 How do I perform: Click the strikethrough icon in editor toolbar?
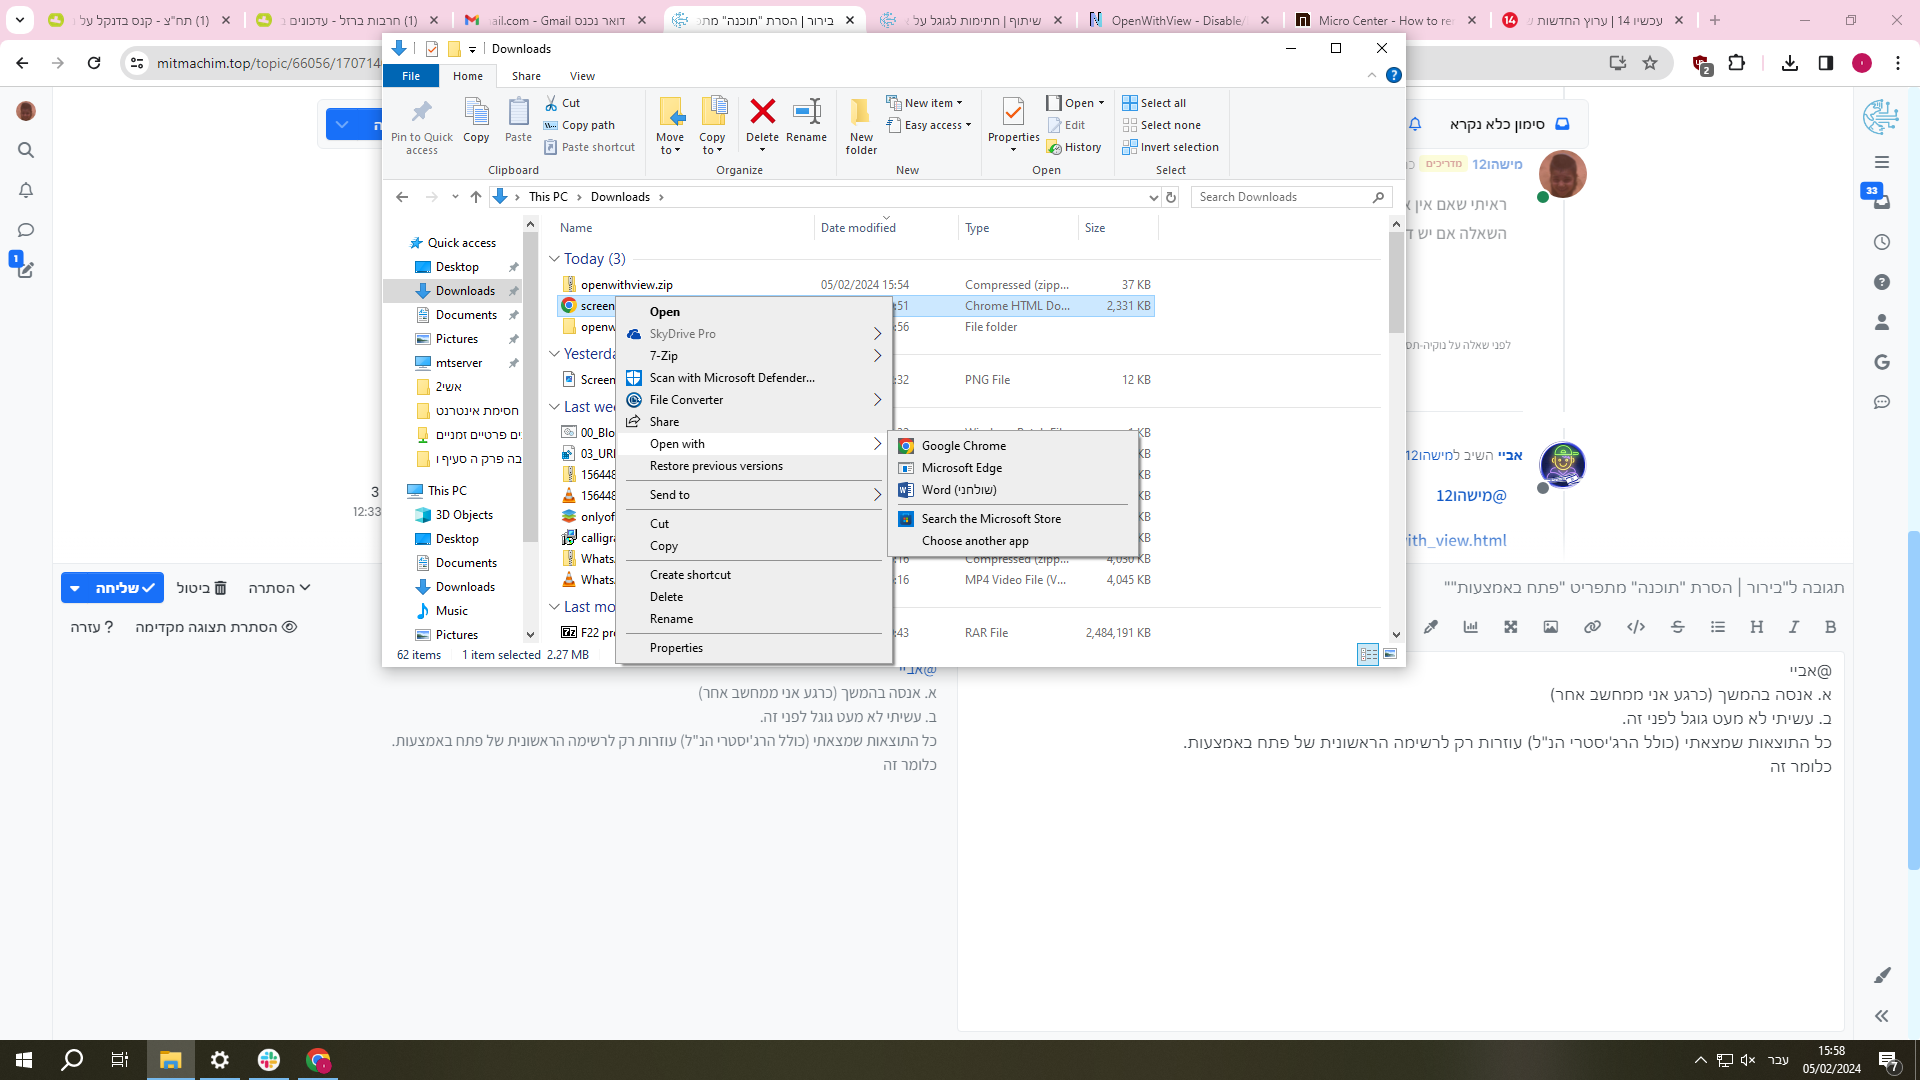(x=1678, y=627)
